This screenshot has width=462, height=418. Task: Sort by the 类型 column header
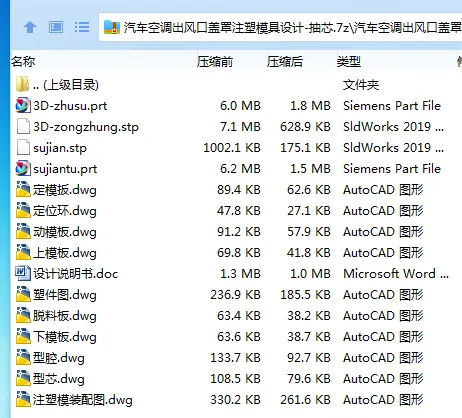(349, 61)
